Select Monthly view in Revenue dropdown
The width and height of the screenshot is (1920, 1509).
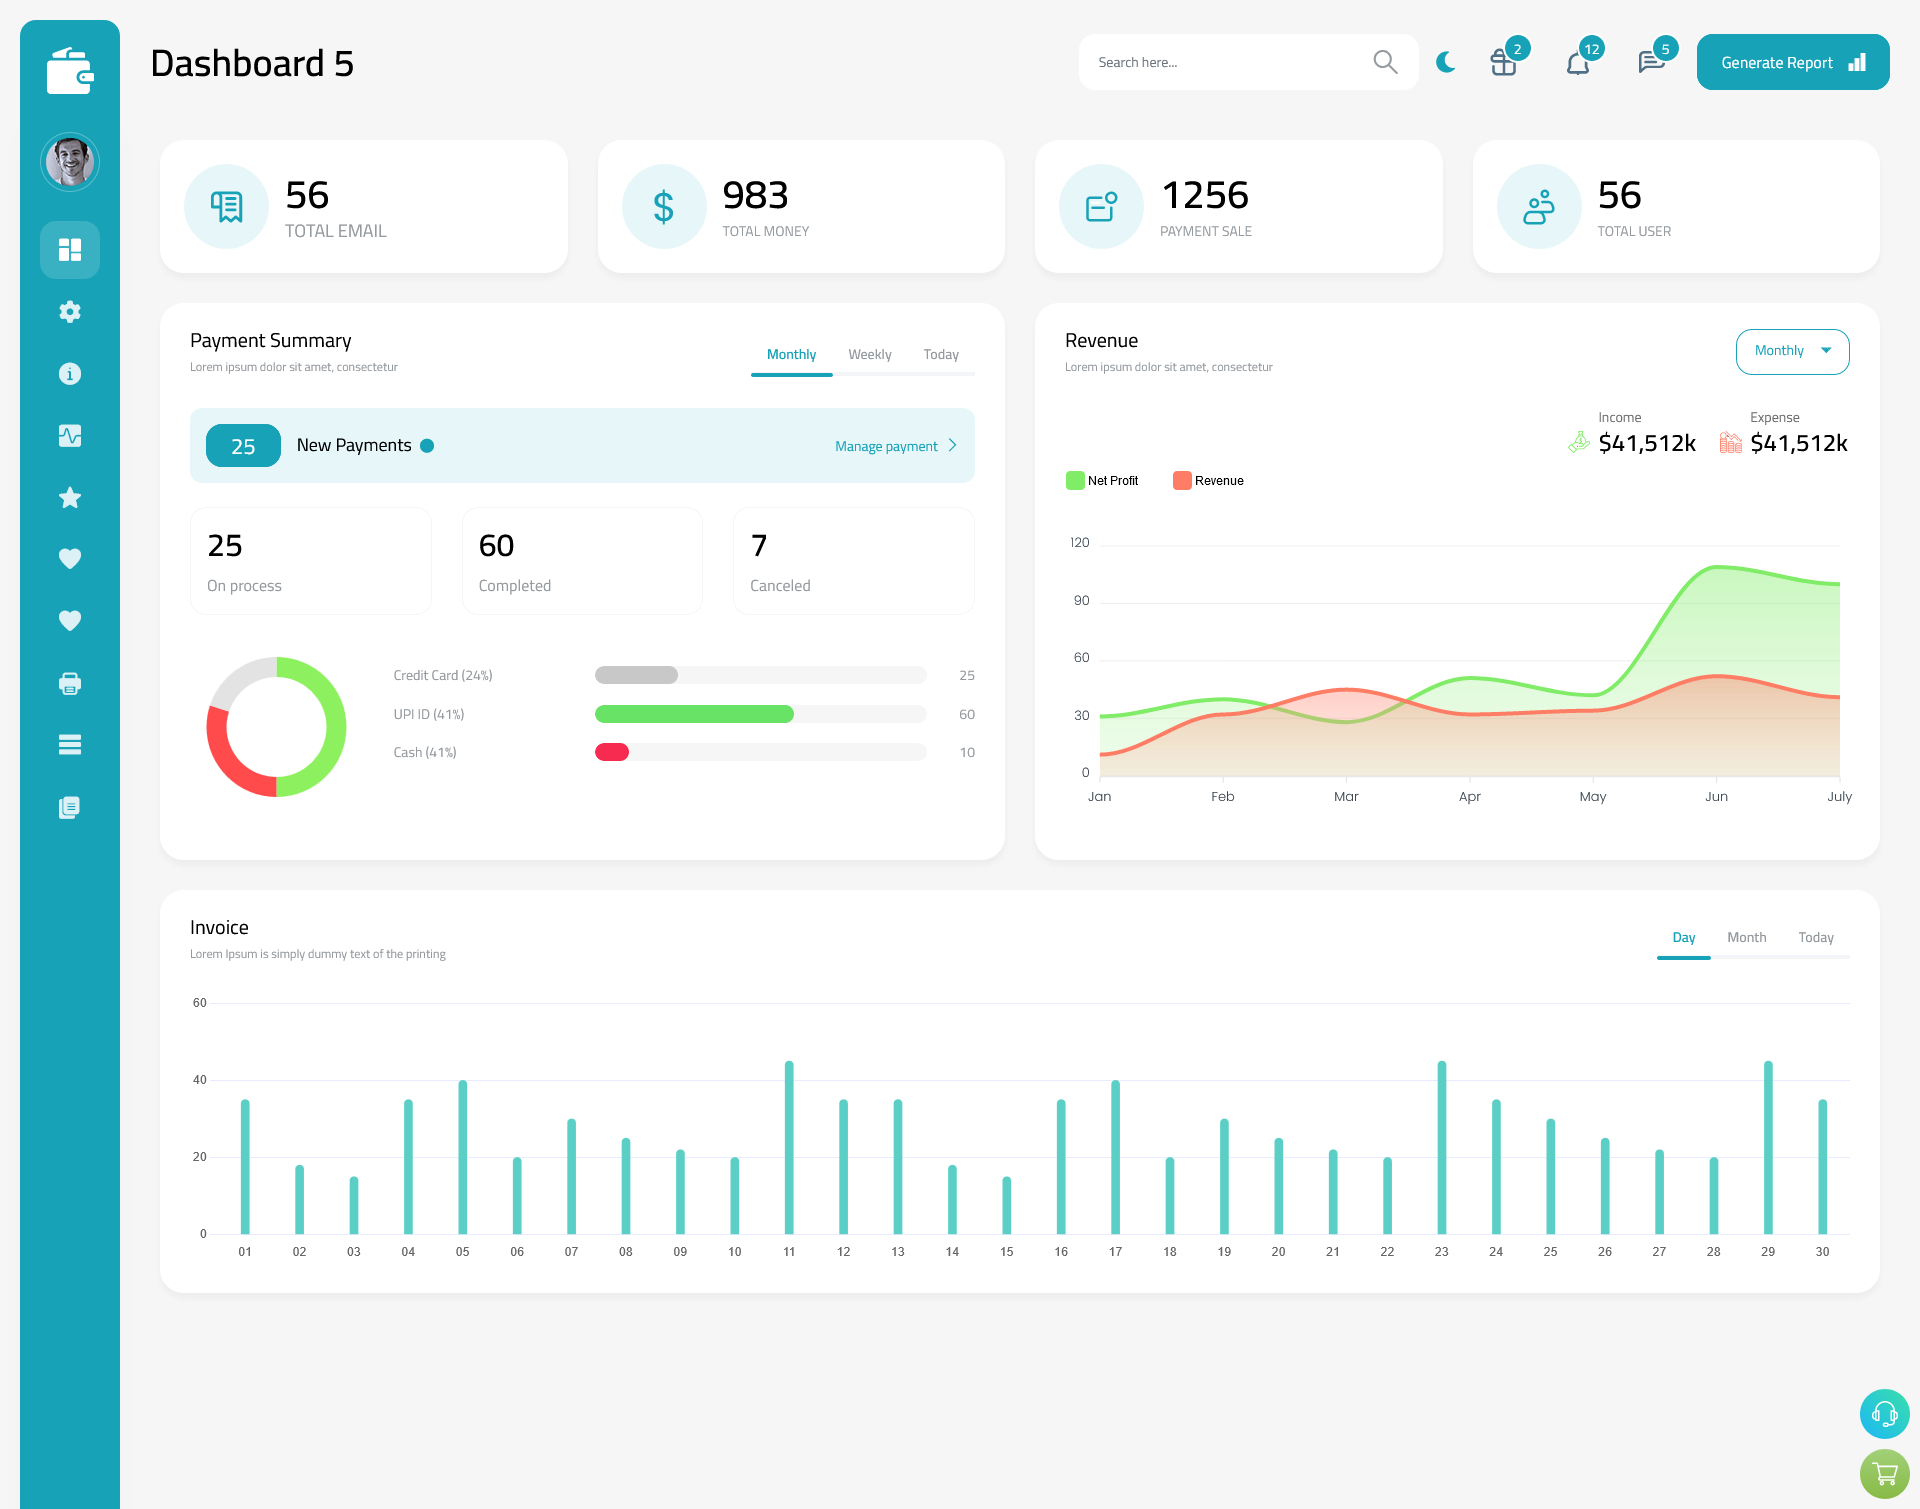(x=1791, y=351)
